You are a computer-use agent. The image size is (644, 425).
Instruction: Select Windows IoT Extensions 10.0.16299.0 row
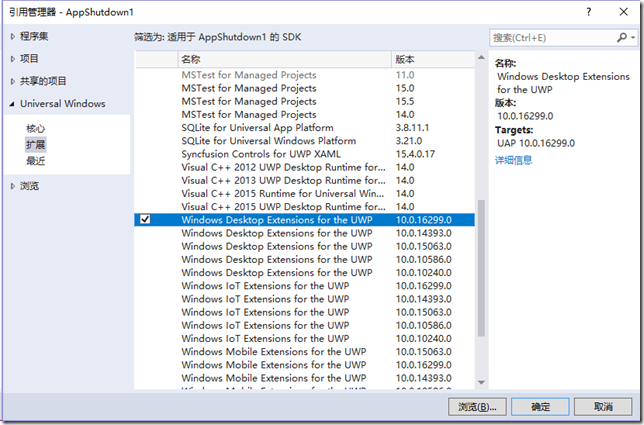pos(305,286)
